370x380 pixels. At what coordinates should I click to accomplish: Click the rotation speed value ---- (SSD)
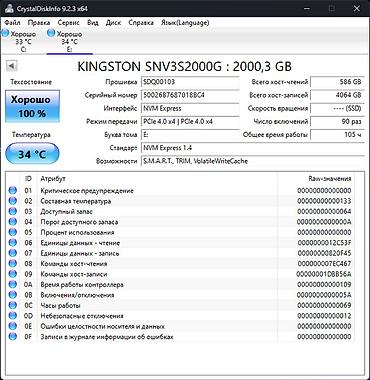pos(337,108)
